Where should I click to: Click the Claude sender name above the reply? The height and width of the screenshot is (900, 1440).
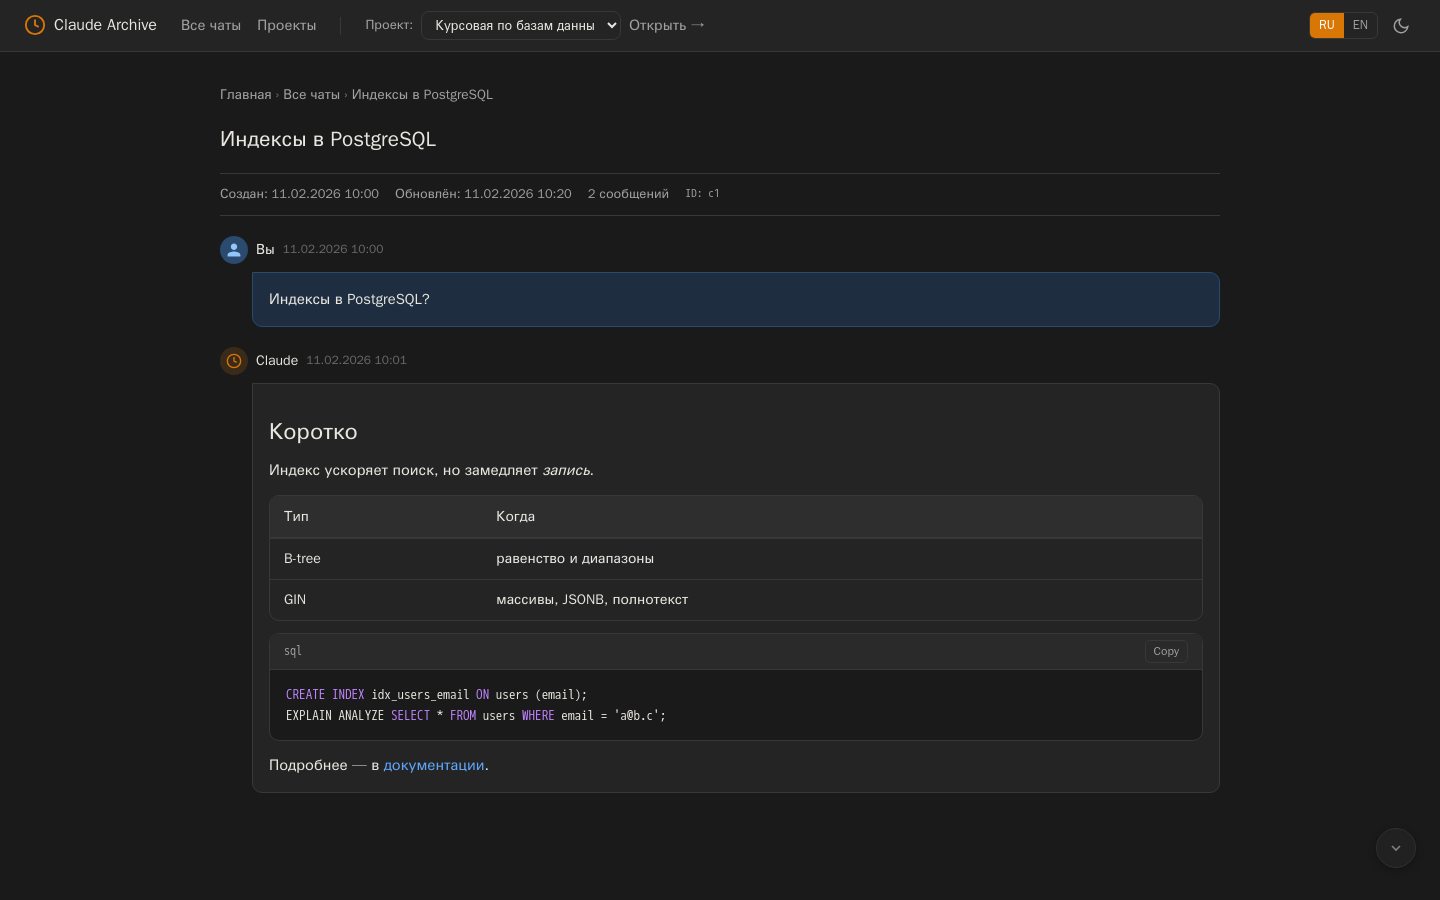pyautogui.click(x=277, y=361)
